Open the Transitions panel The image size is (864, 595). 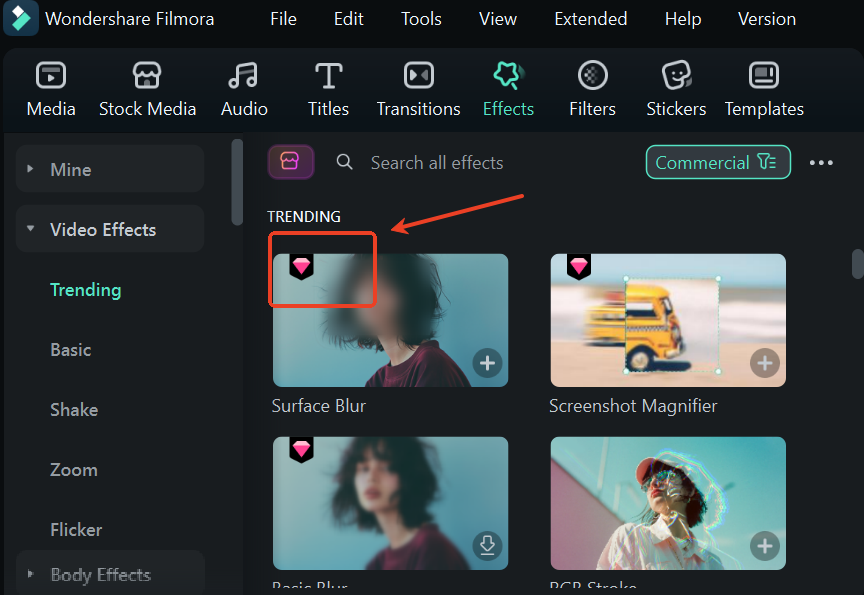(x=418, y=88)
